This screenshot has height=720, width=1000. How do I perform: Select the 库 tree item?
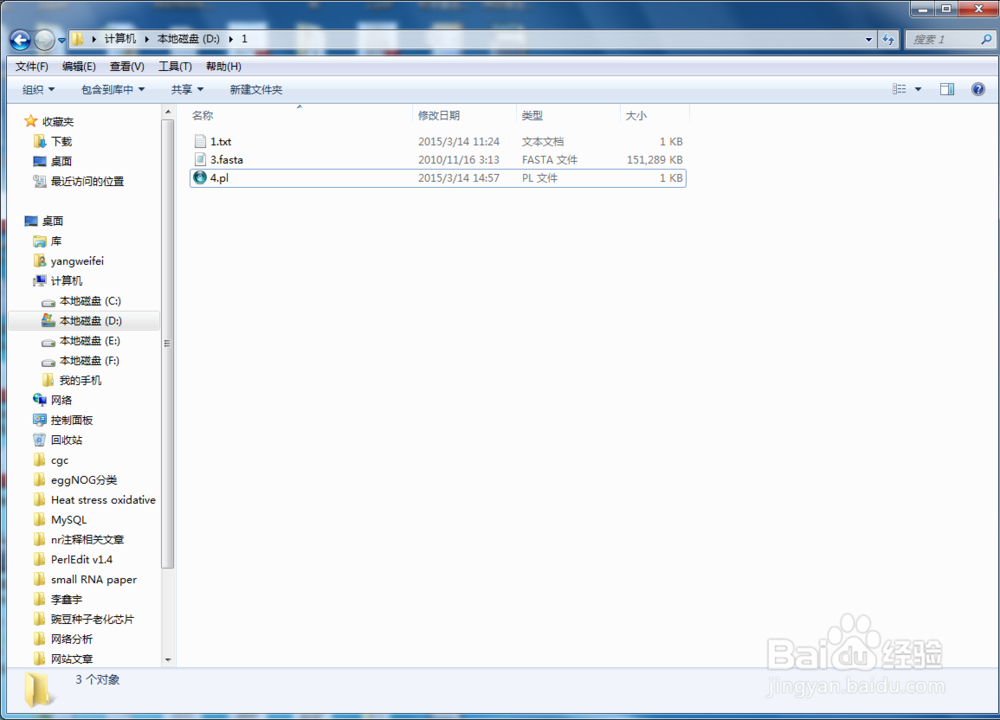coord(56,240)
